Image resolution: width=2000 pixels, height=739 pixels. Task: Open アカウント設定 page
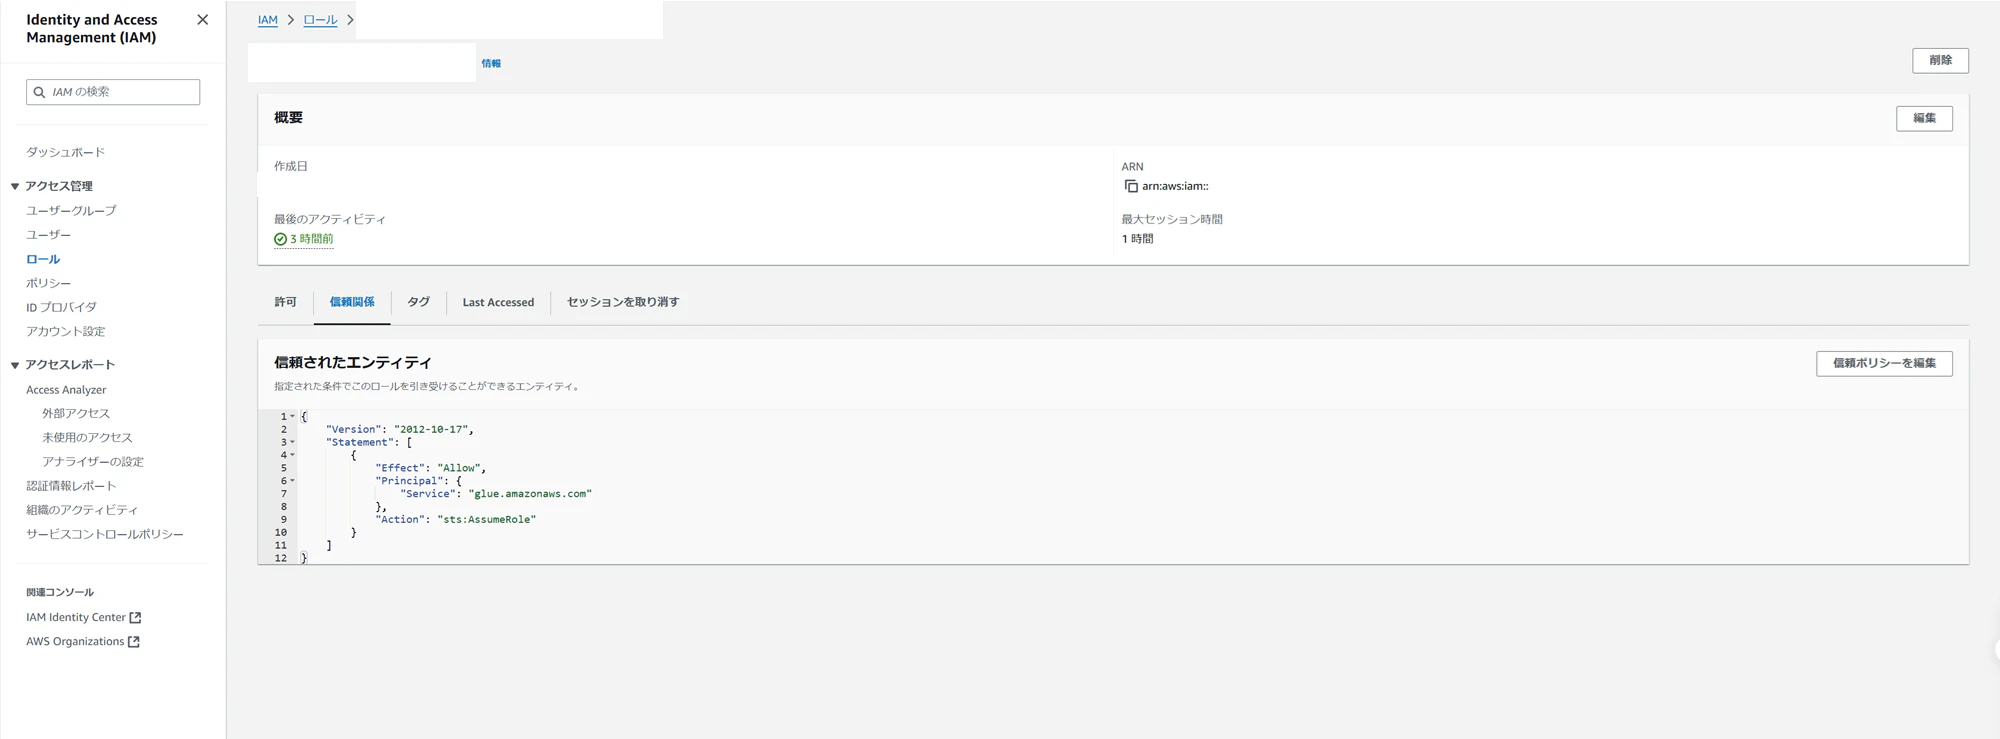pyautogui.click(x=65, y=331)
